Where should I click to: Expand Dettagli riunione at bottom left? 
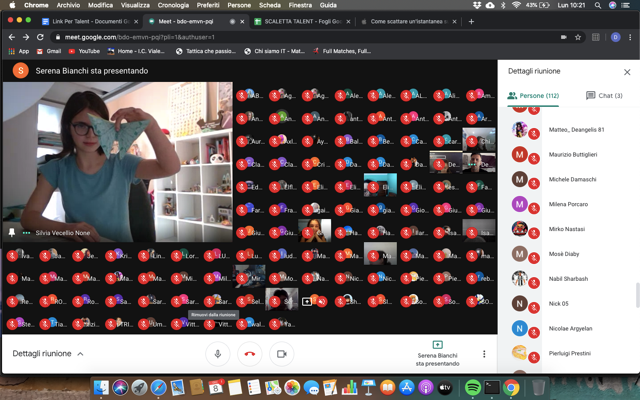tap(48, 353)
